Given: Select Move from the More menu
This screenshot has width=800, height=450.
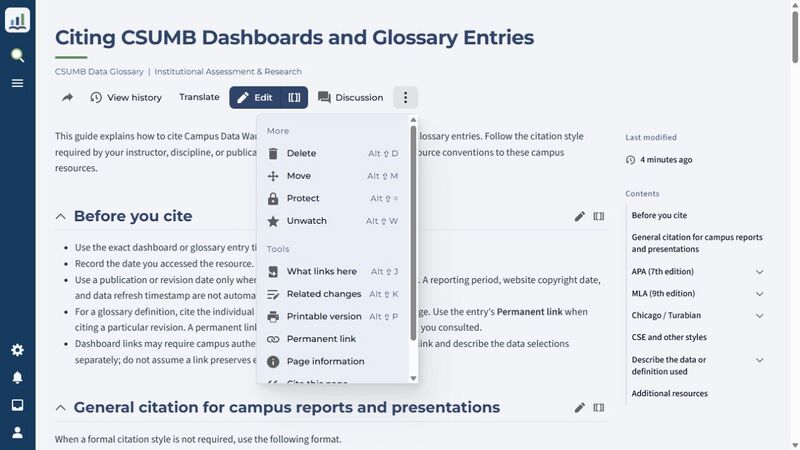Looking at the screenshot, I should point(333,176).
